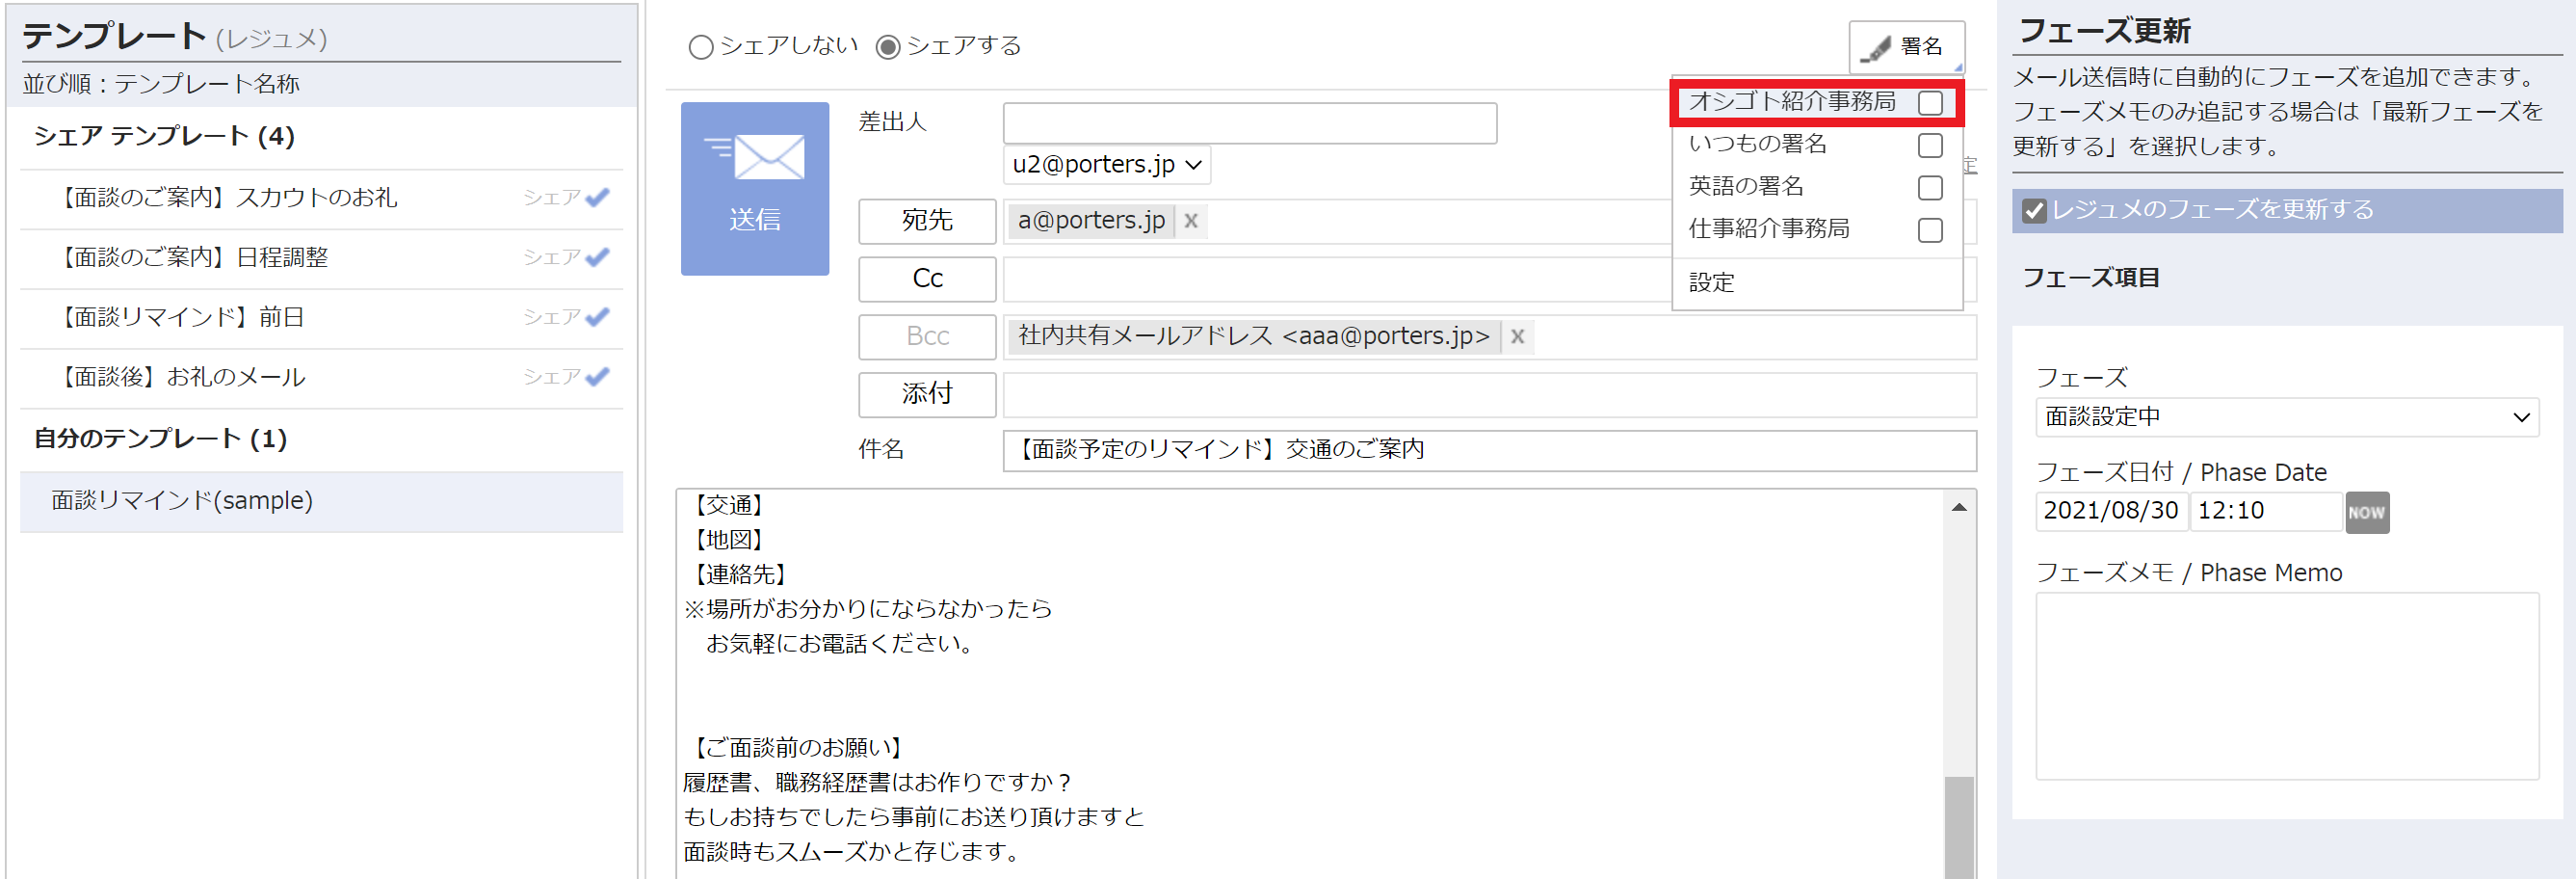Remove recipient a@porters.jp via its X icon
This screenshot has width=2576, height=879.
tap(1191, 221)
